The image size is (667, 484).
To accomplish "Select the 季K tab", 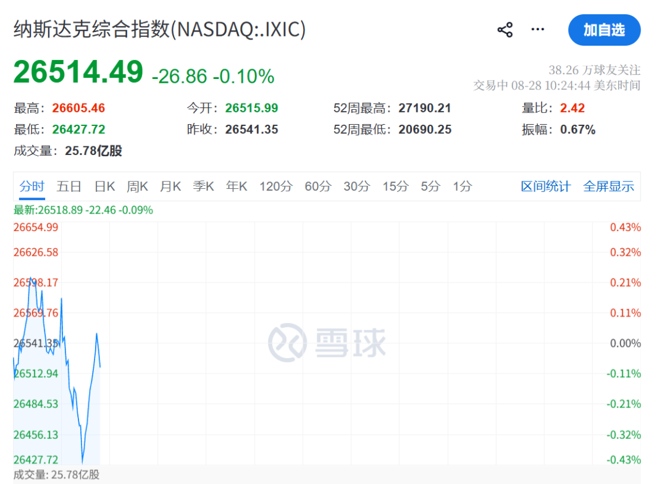I will click(x=203, y=186).
